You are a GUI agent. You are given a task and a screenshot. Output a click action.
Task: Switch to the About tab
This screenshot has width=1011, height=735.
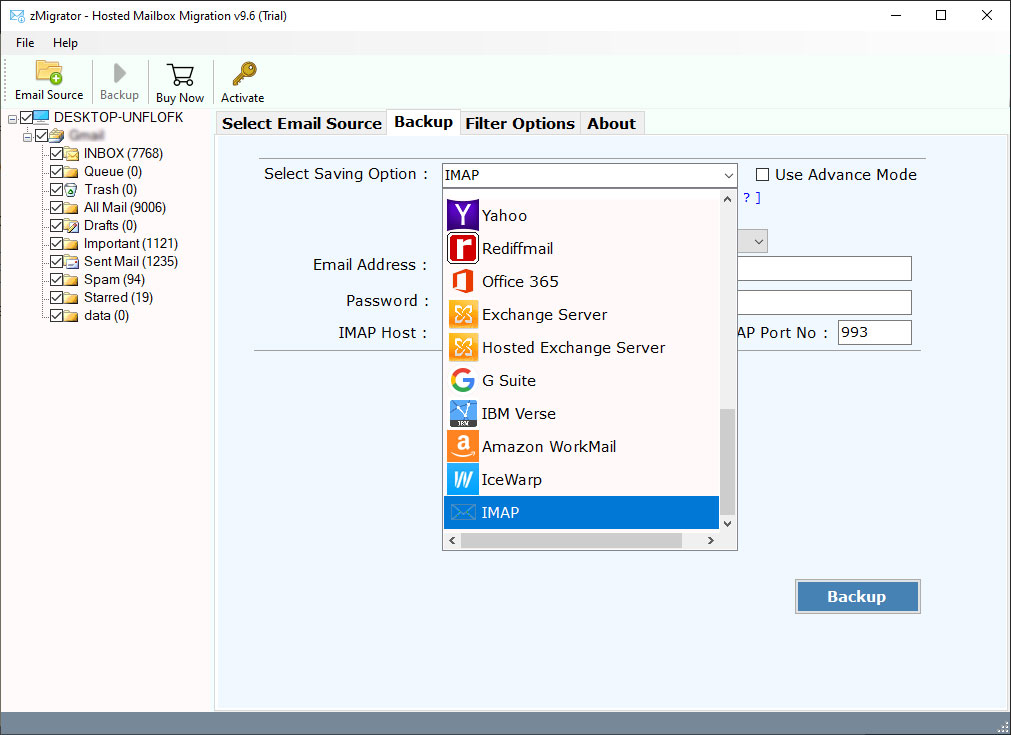tap(611, 123)
